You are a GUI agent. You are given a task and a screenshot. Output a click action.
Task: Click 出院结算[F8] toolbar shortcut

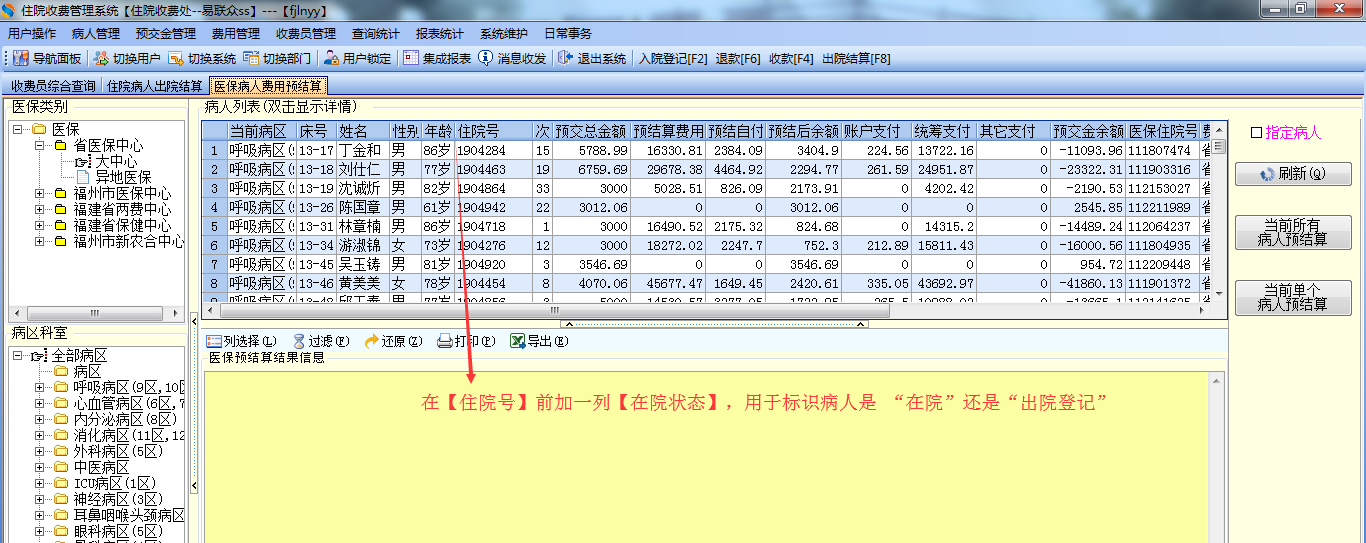[856, 59]
